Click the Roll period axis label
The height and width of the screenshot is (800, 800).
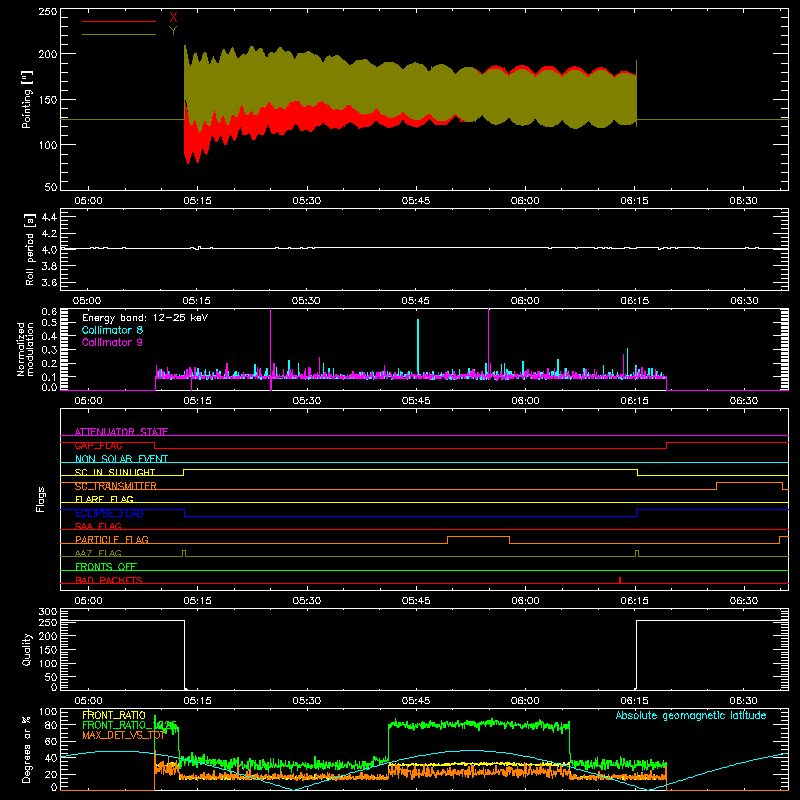[x=30, y=250]
